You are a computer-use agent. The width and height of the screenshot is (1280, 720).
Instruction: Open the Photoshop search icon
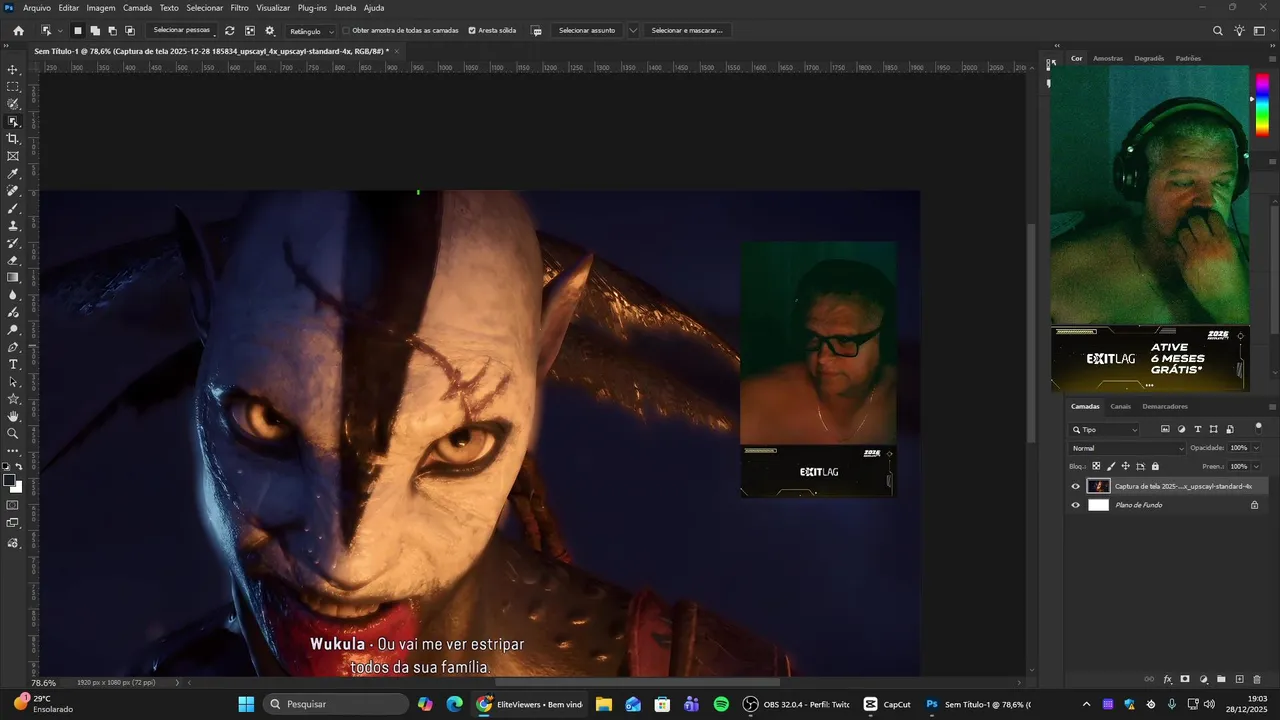(1217, 31)
